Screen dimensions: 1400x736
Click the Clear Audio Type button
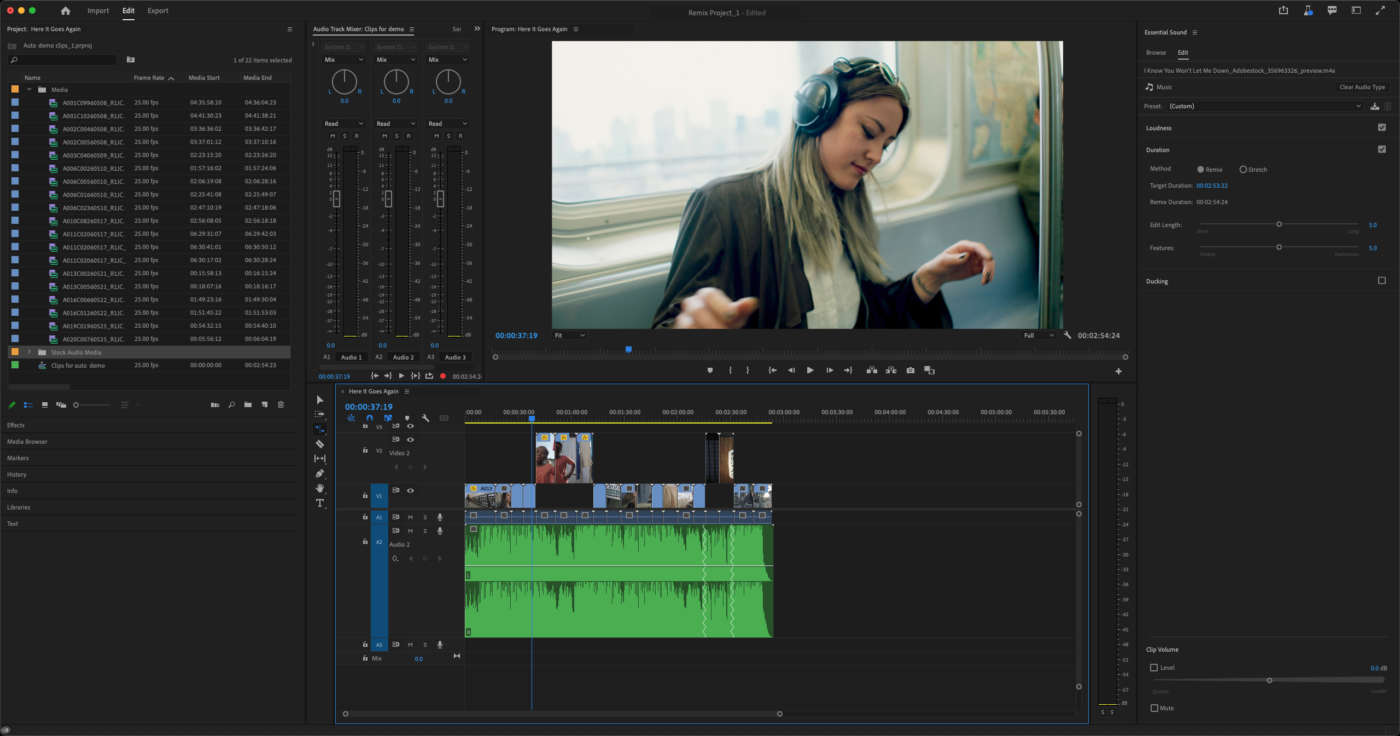click(x=1361, y=87)
